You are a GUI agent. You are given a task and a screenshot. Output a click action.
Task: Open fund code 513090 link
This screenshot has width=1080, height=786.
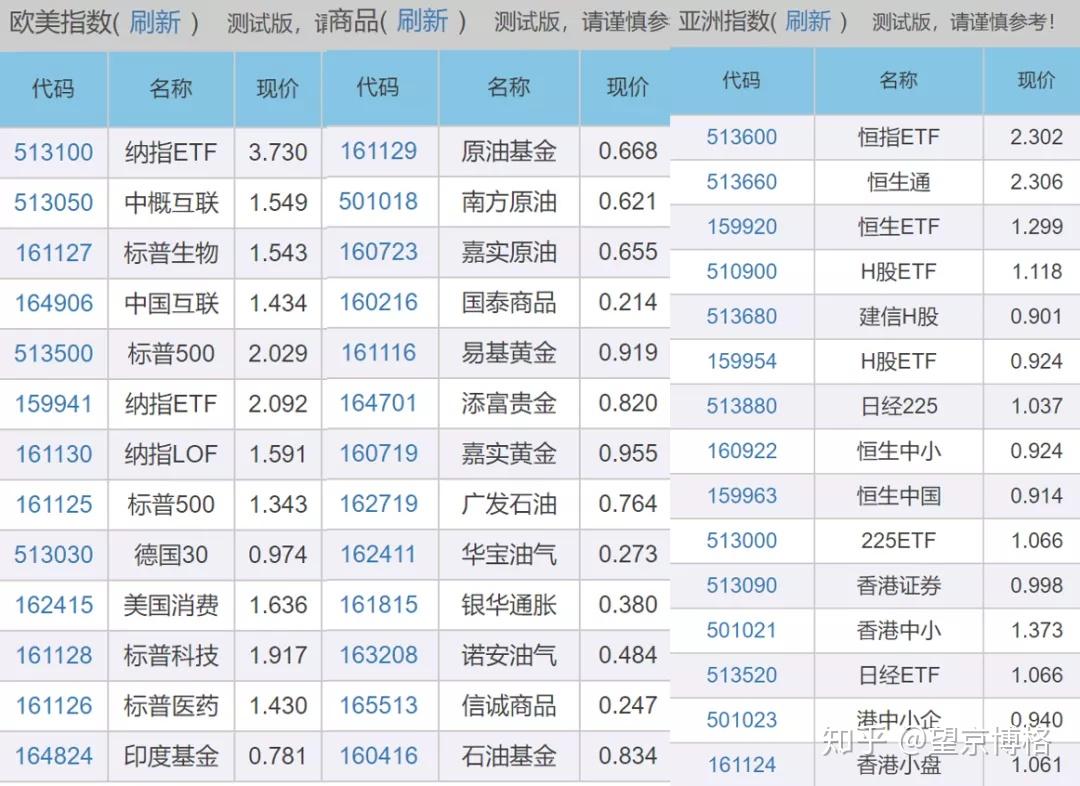pos(742,586)
